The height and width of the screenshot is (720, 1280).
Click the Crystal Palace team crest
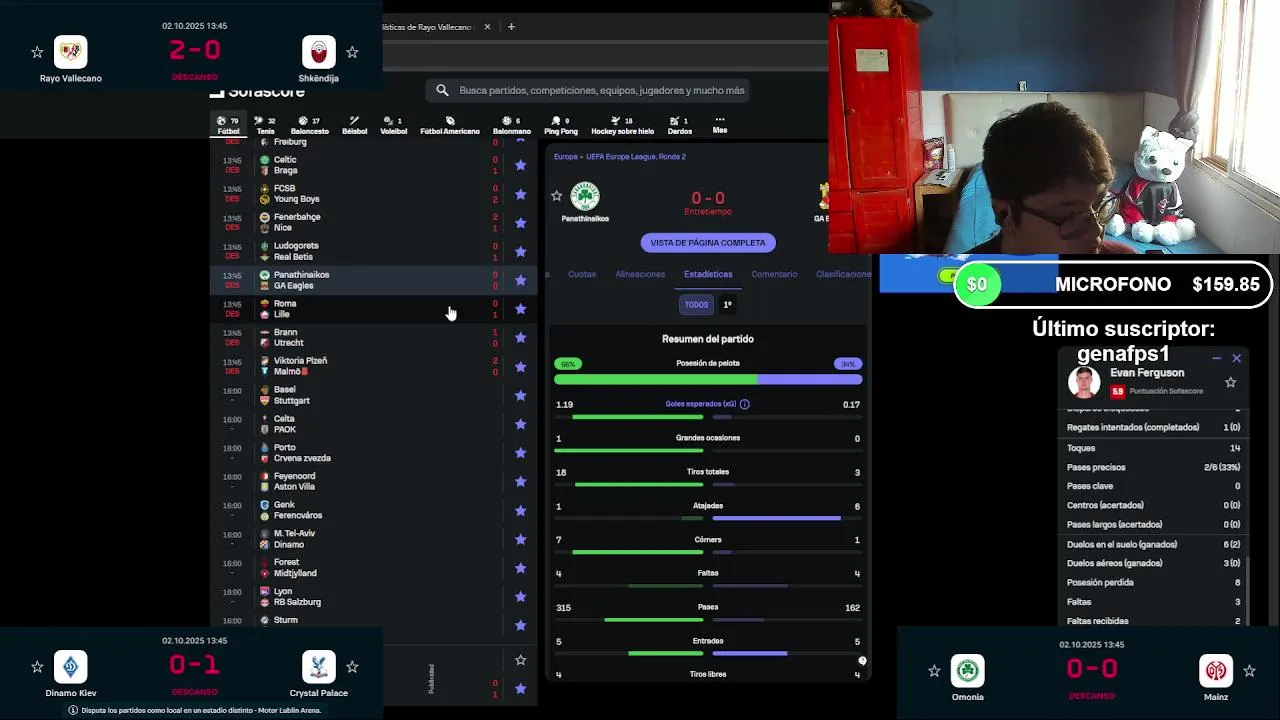(x=318, y=666)
